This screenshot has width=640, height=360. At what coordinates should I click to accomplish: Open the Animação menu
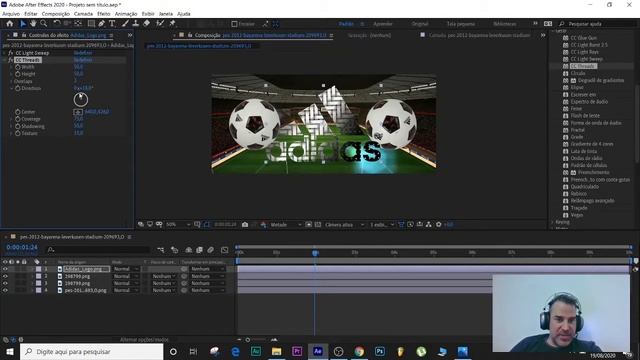pyautogui.click(x=126, y=14)
